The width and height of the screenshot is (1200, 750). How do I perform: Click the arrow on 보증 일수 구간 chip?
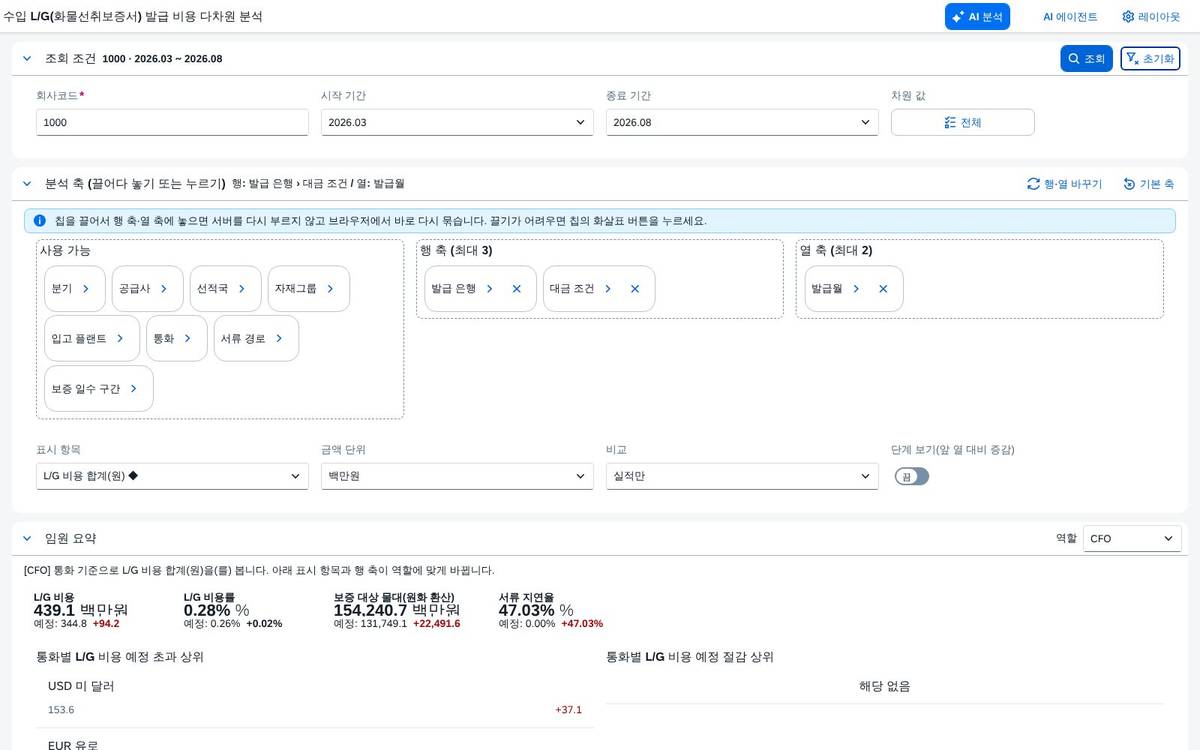pyautogui.click(x=134, y=388)
